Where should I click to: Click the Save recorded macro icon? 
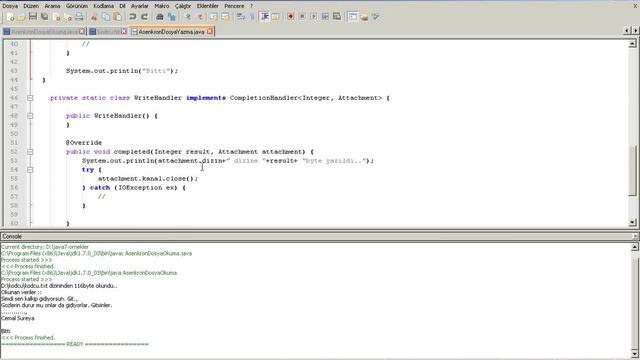point(337,17)
